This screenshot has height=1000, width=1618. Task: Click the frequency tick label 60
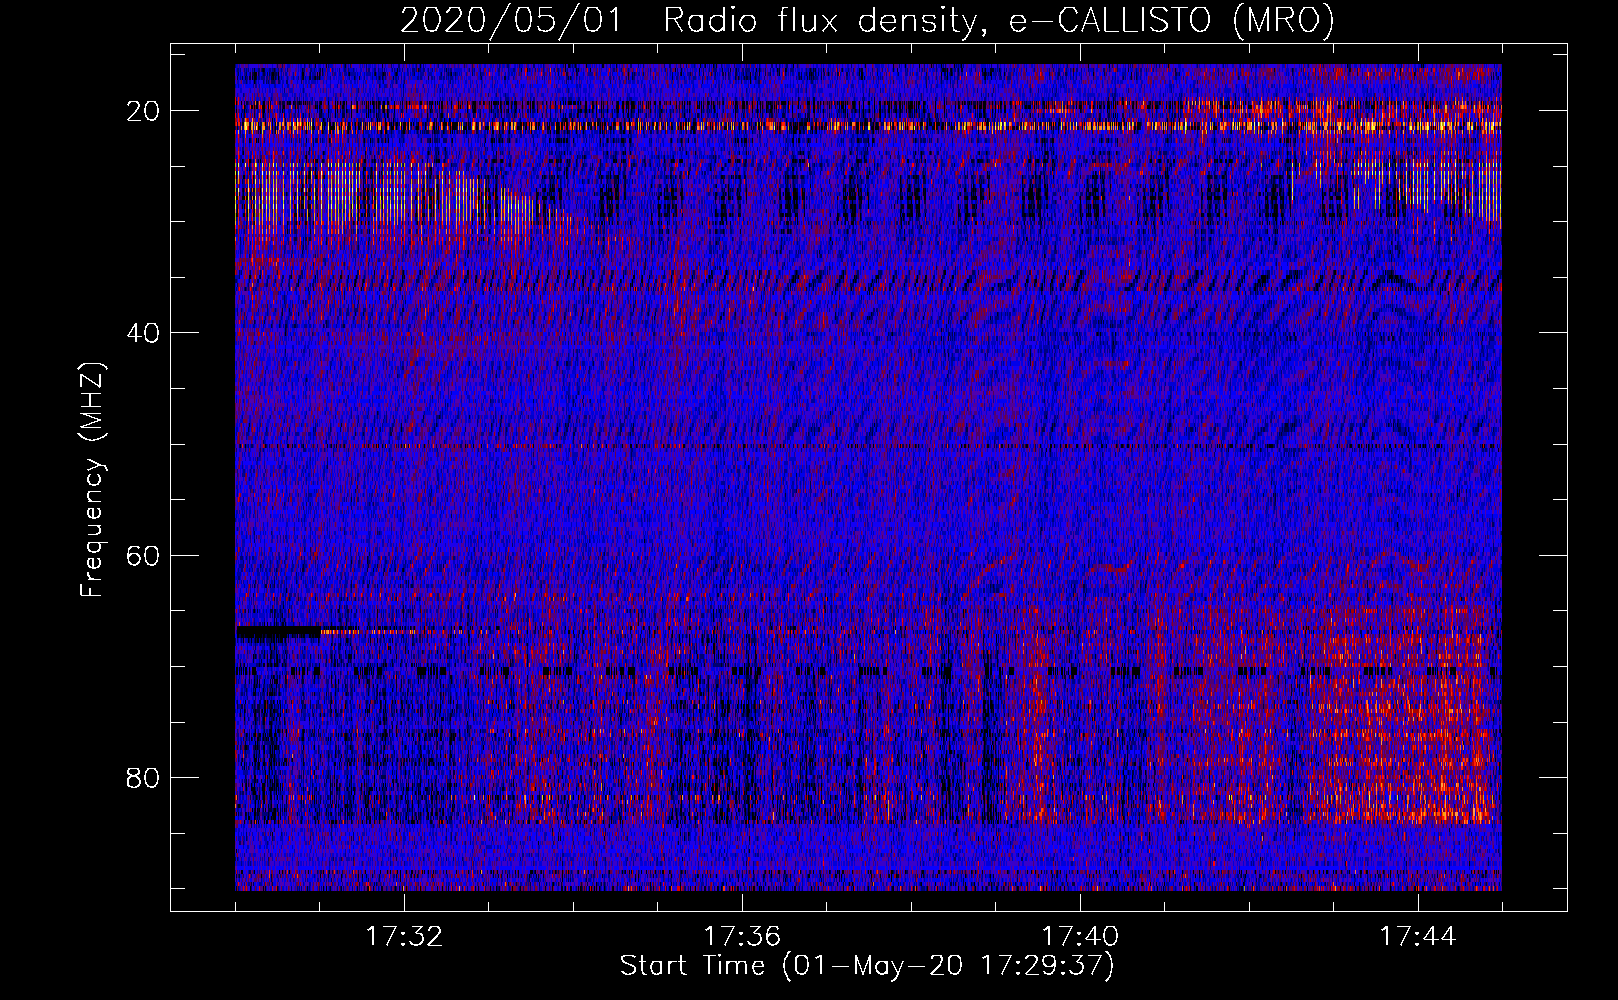coord(144,555)
